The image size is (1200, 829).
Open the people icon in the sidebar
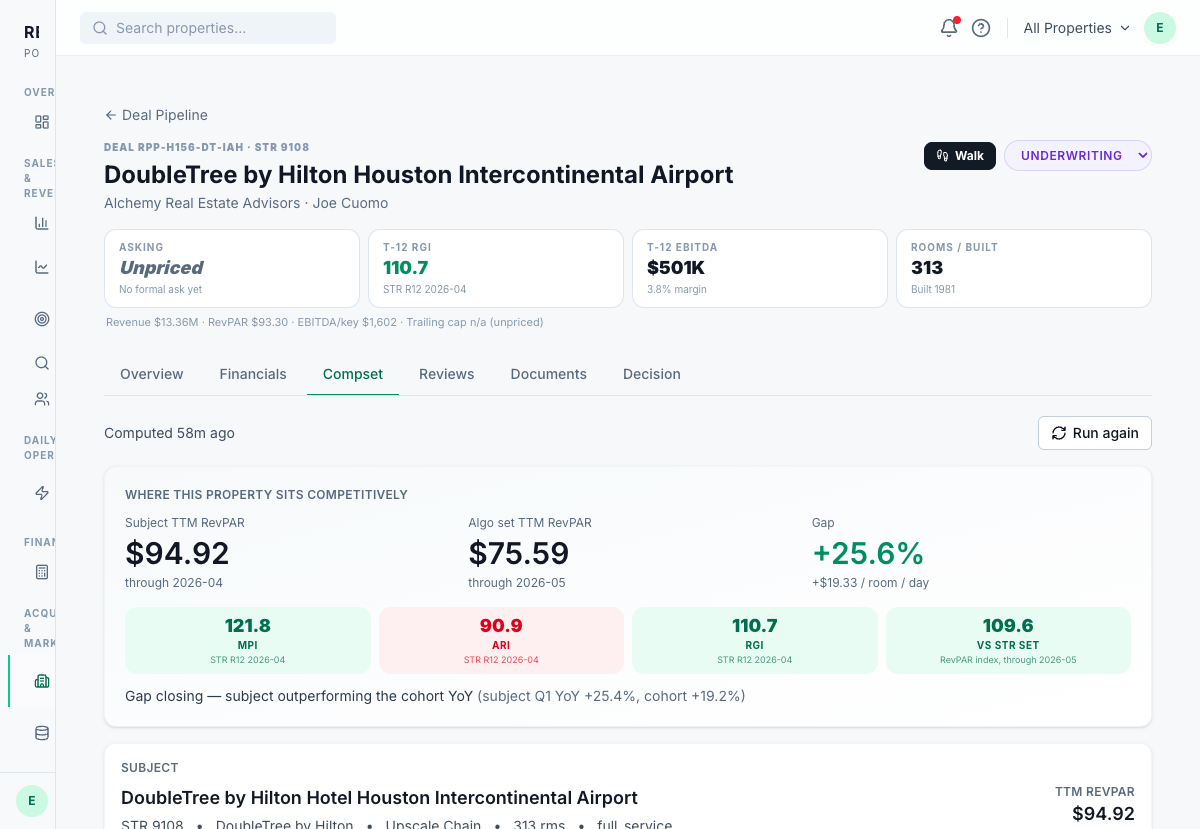[x=42, y=399]
